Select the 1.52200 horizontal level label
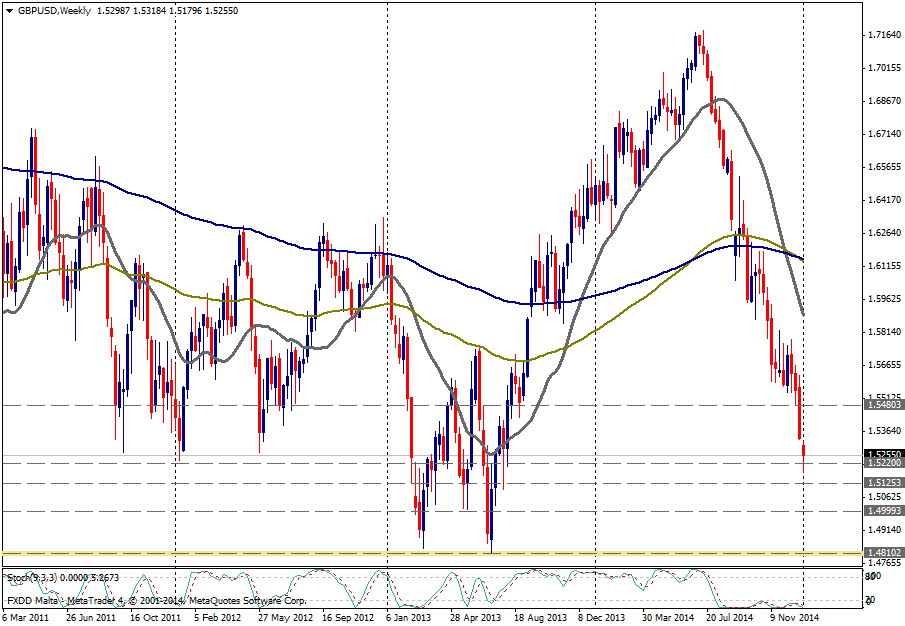 (x=884, y=464)
